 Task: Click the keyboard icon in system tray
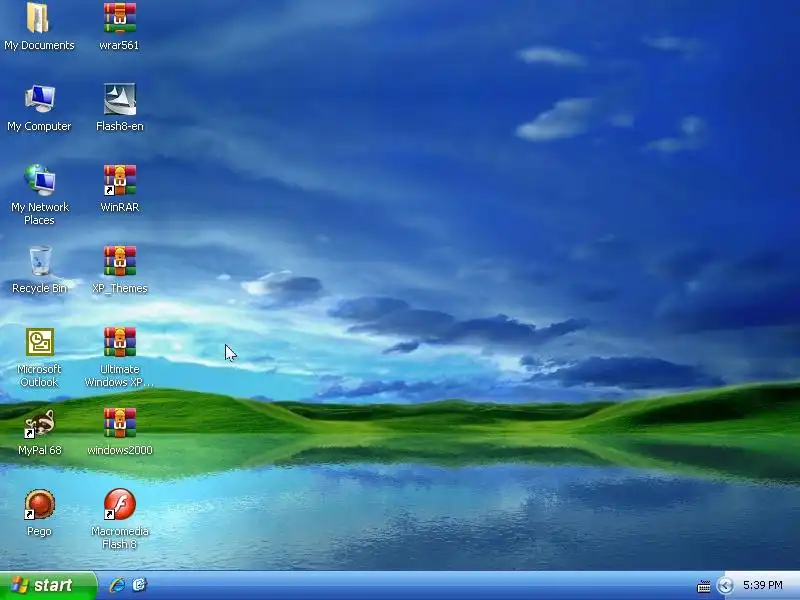(x=704, y=586)
